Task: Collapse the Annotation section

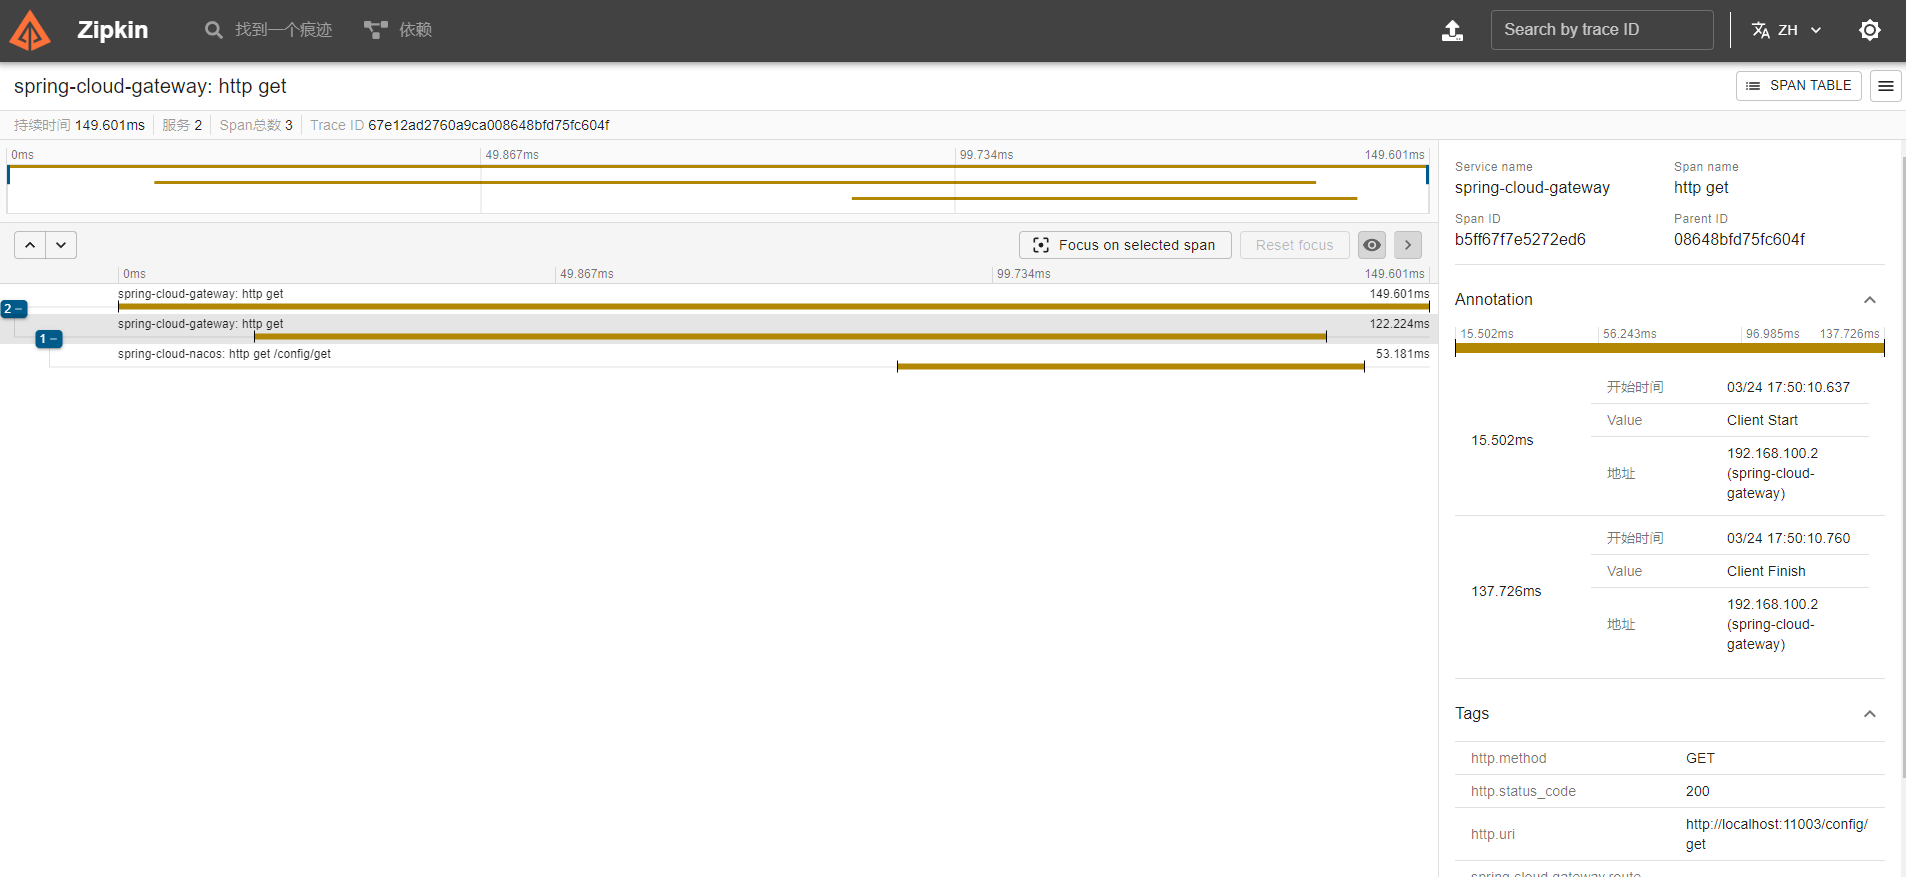Action: tap(1869, 300)
